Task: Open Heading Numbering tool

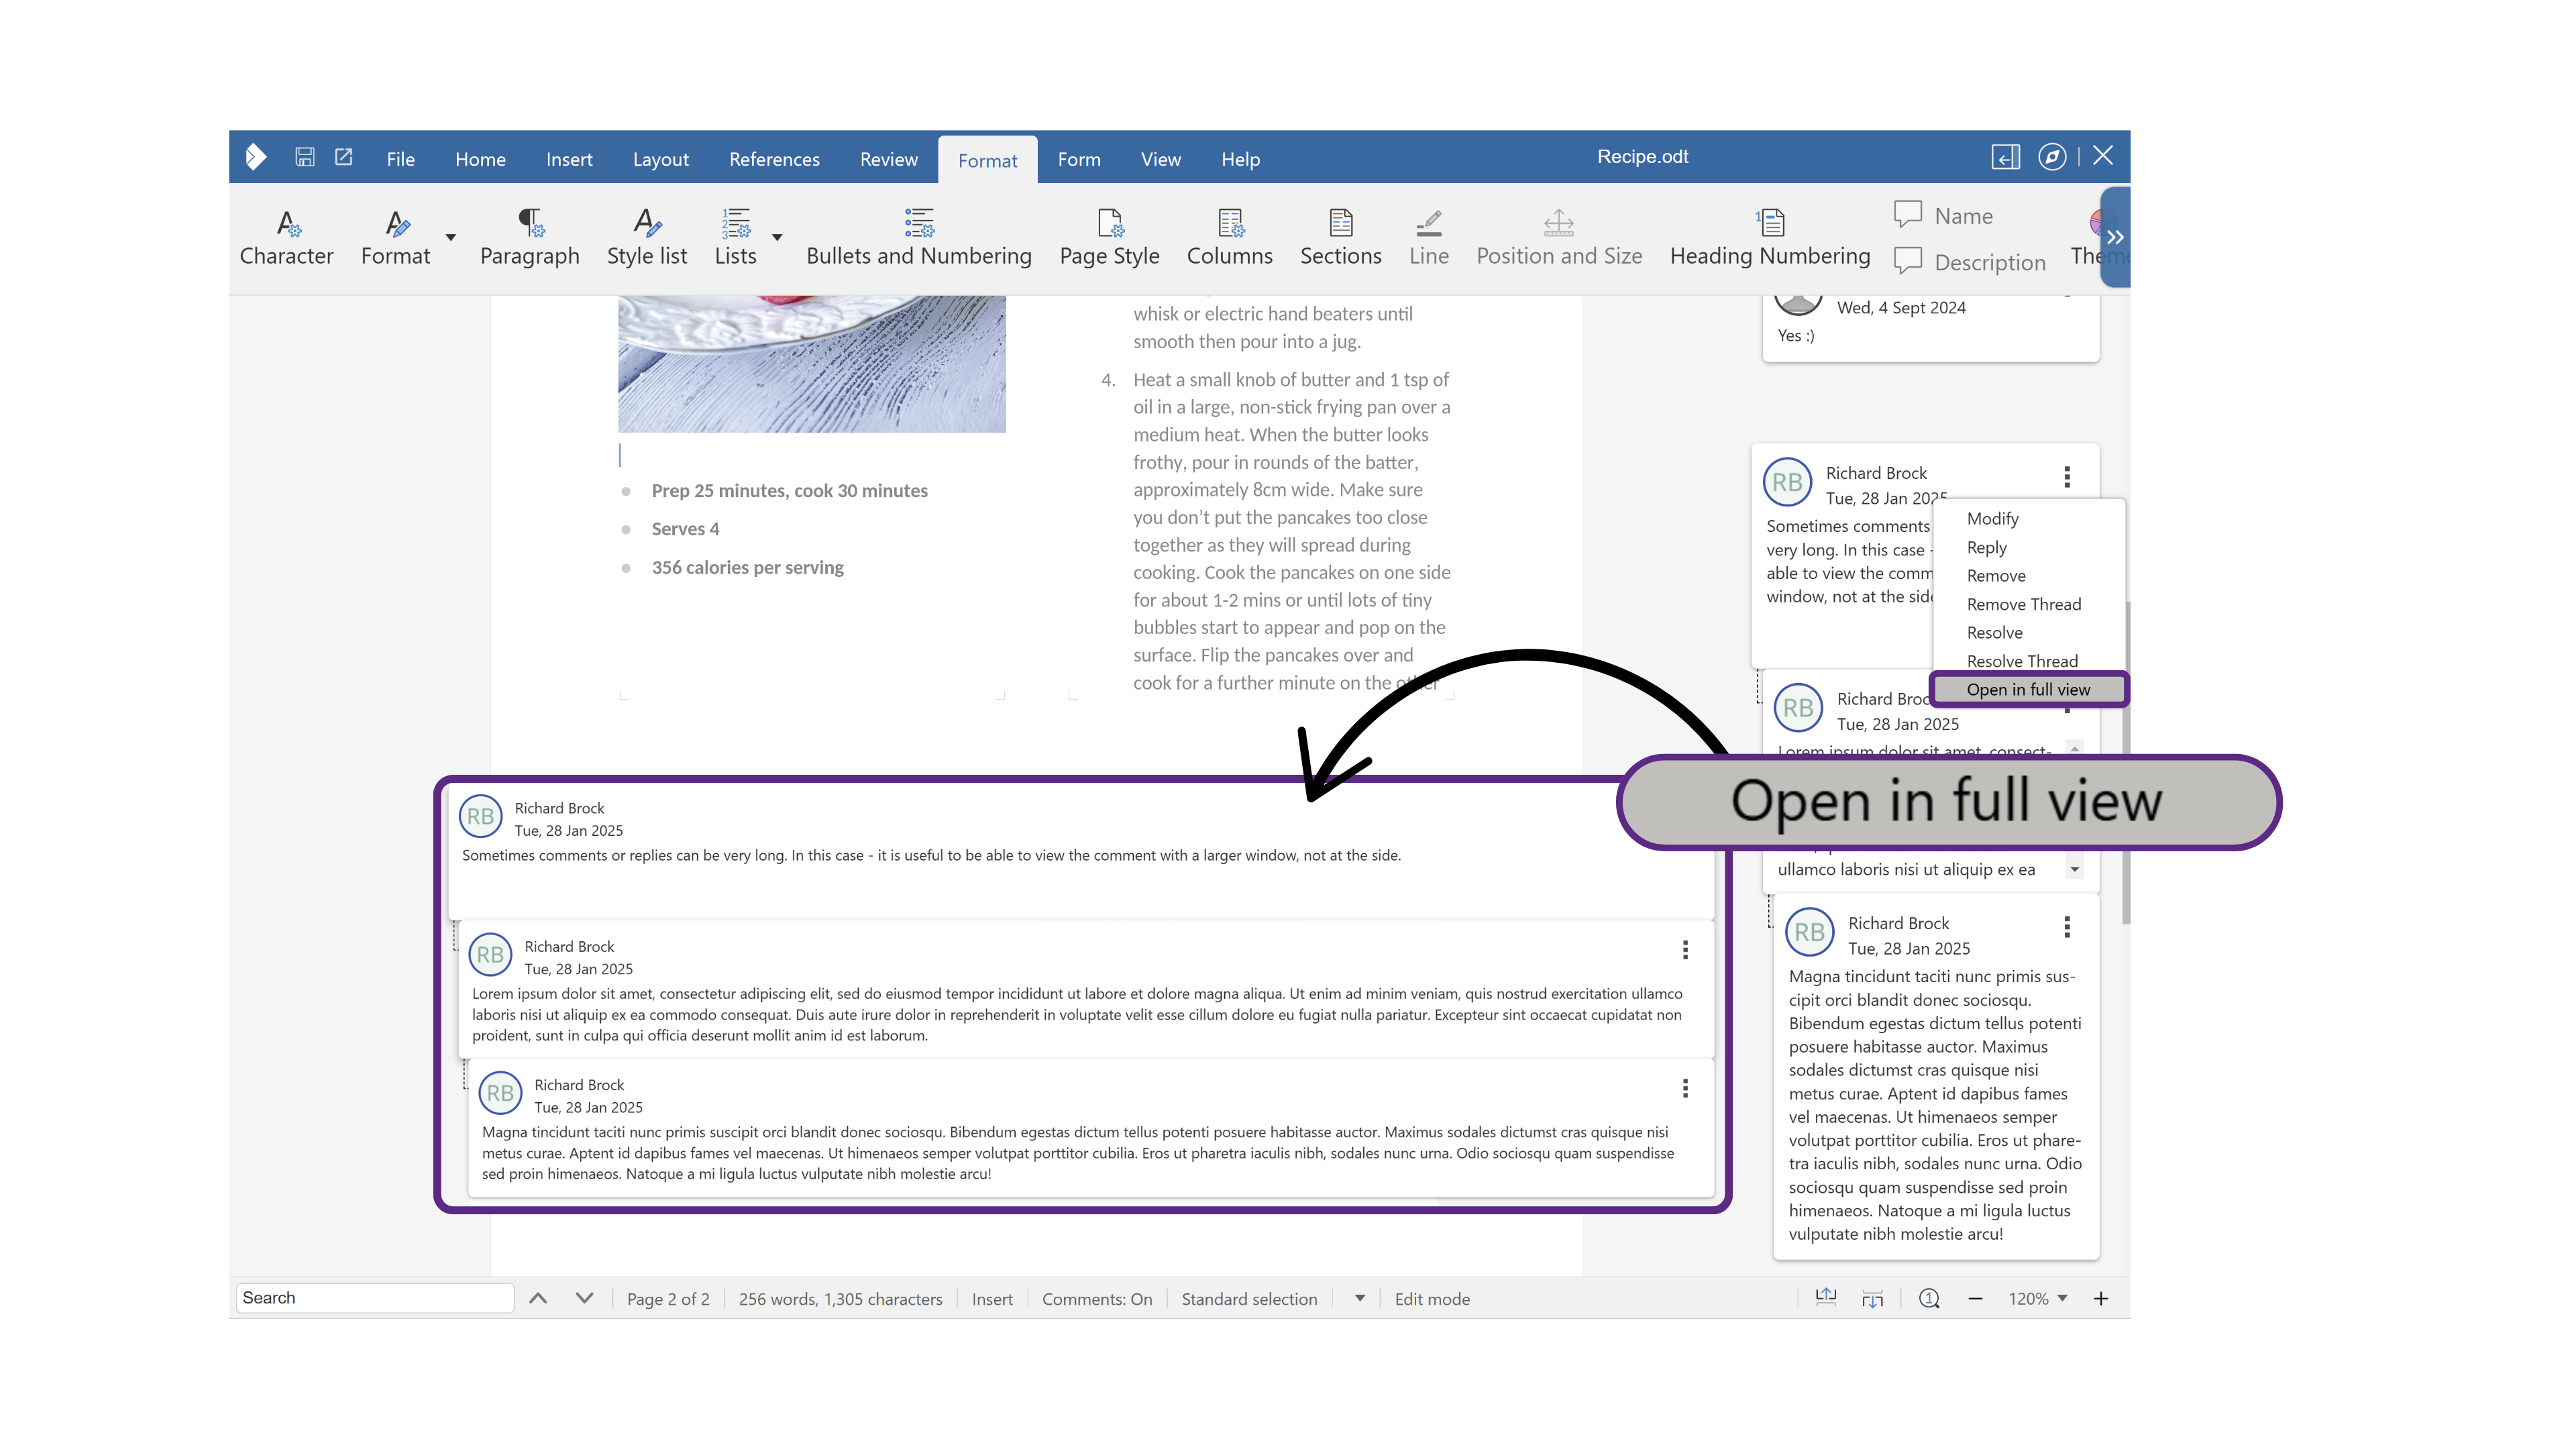Action: click(1770, 238)
